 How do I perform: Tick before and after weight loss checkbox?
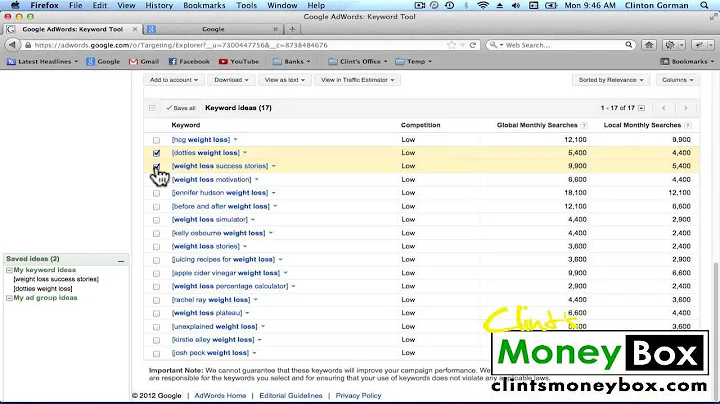tap(157, 207)
